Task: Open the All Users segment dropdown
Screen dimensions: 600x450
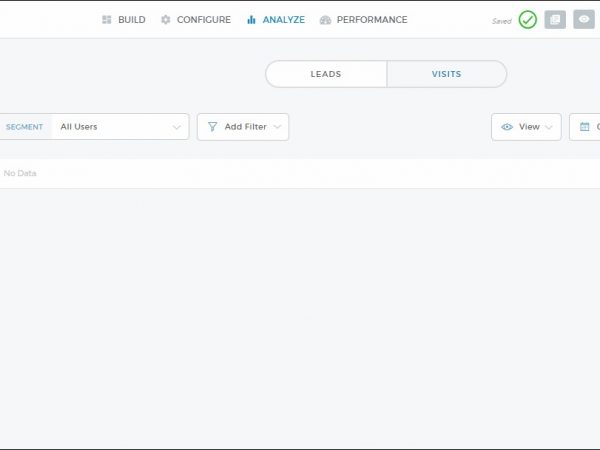Action: click(120, 127)
